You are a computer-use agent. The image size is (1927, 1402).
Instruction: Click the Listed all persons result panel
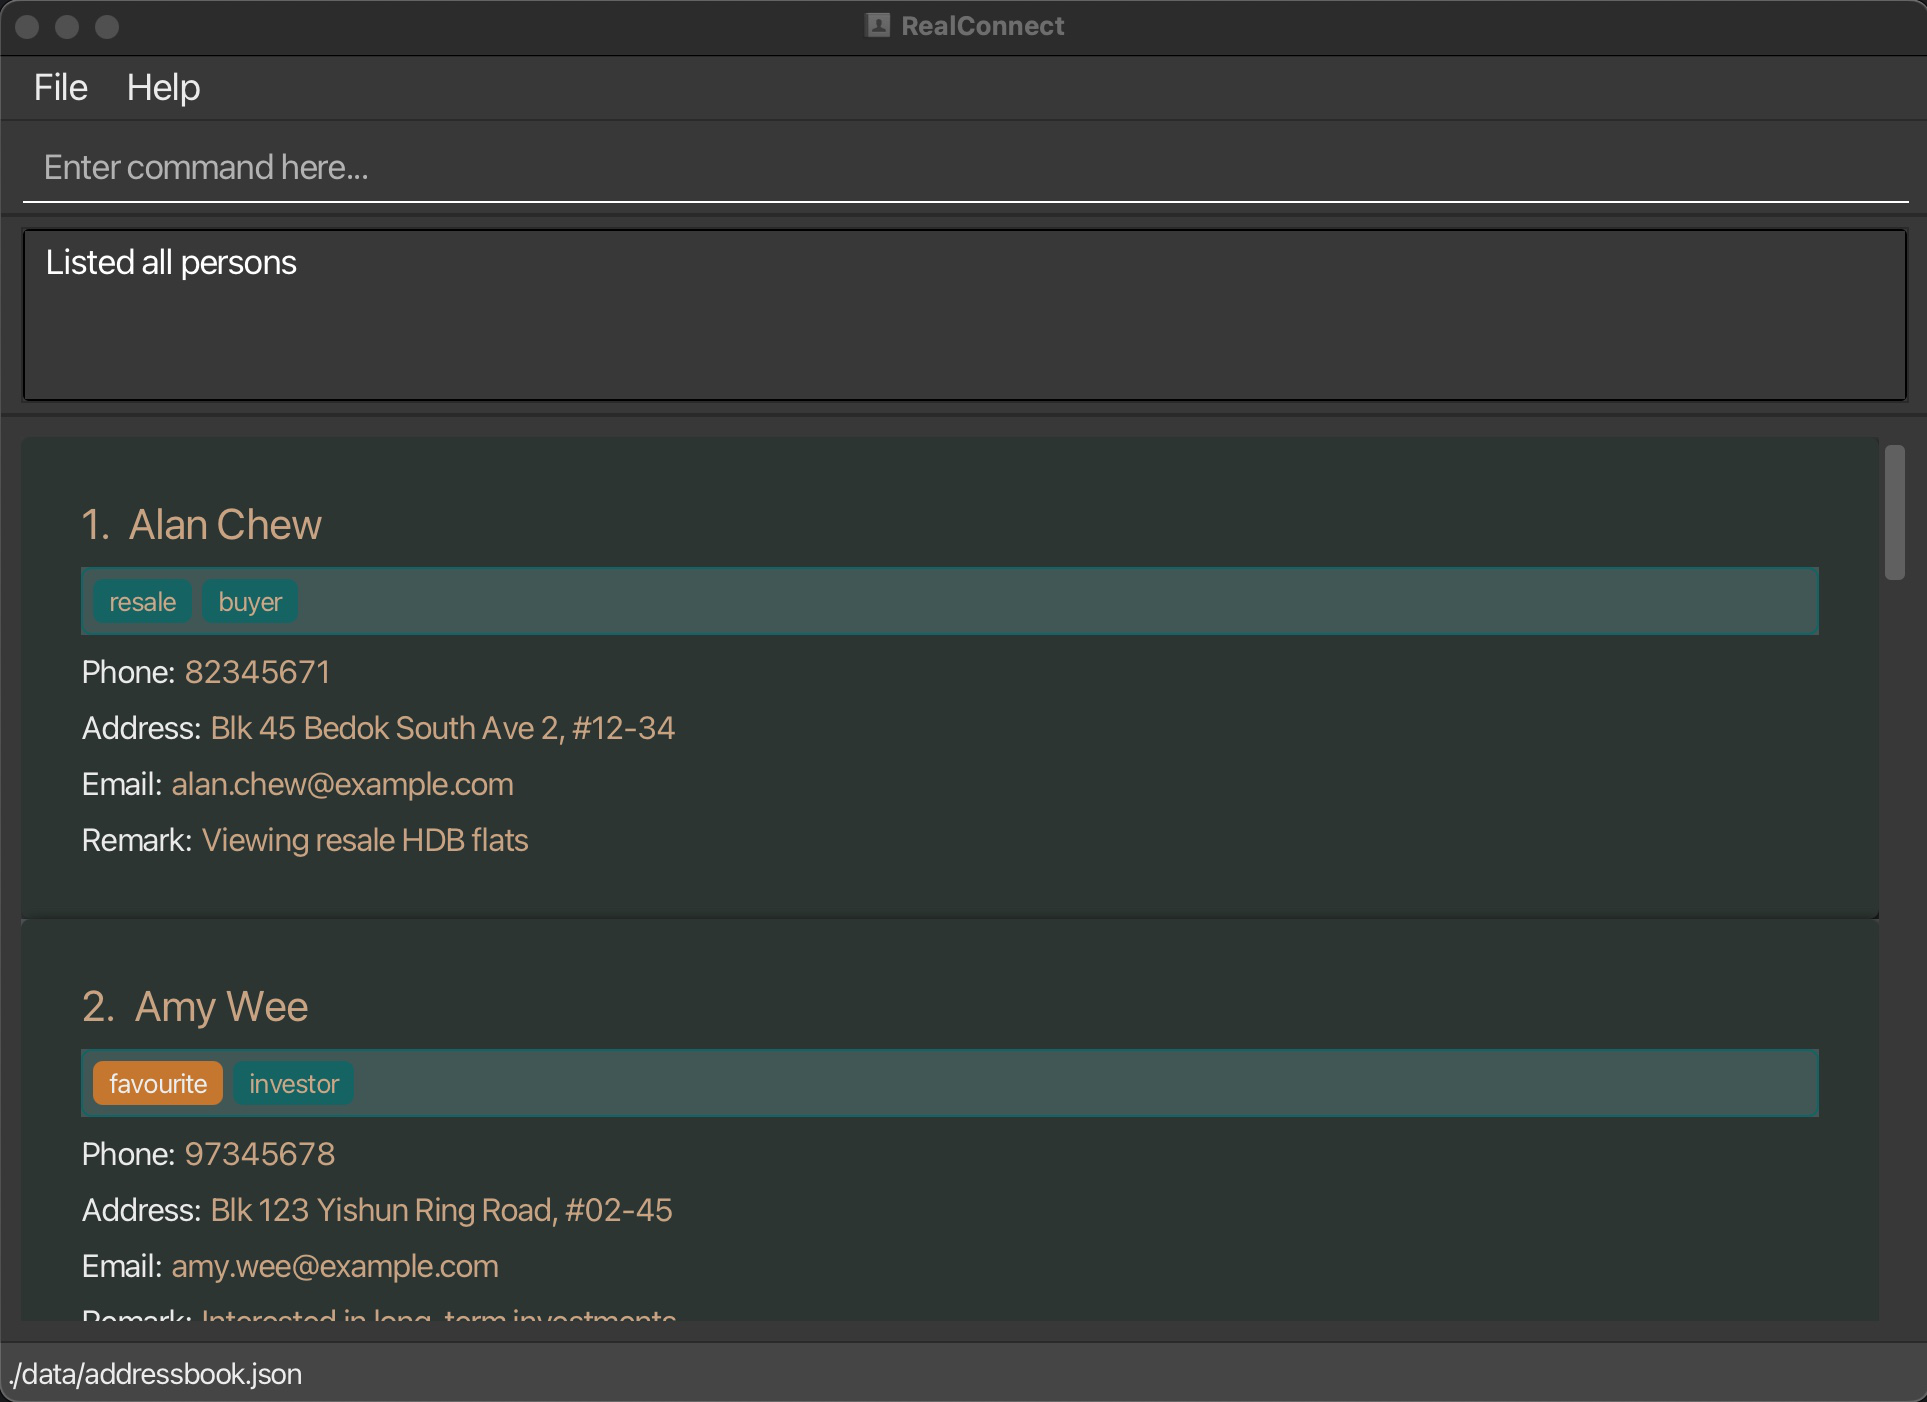tap(964, 313)
